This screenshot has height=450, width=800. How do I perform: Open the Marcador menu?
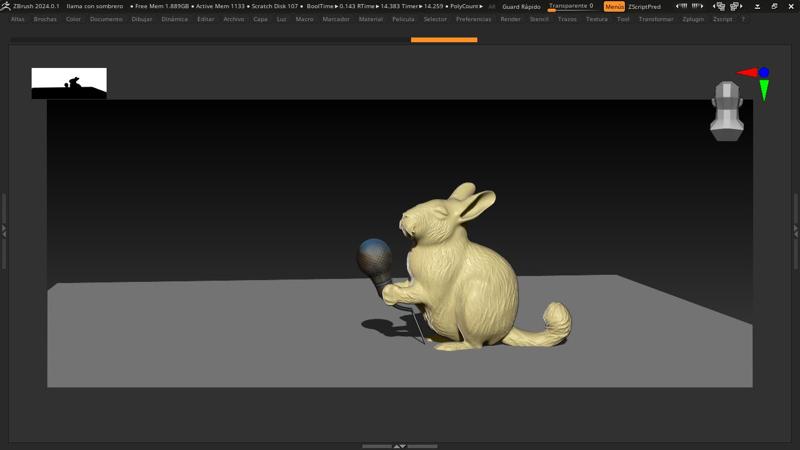[x=336, y=19]
